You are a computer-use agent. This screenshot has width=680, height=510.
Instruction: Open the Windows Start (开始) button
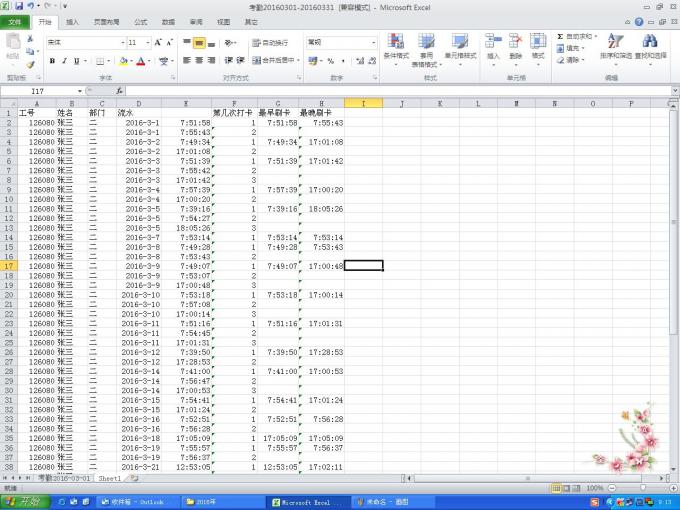point(25,502)
